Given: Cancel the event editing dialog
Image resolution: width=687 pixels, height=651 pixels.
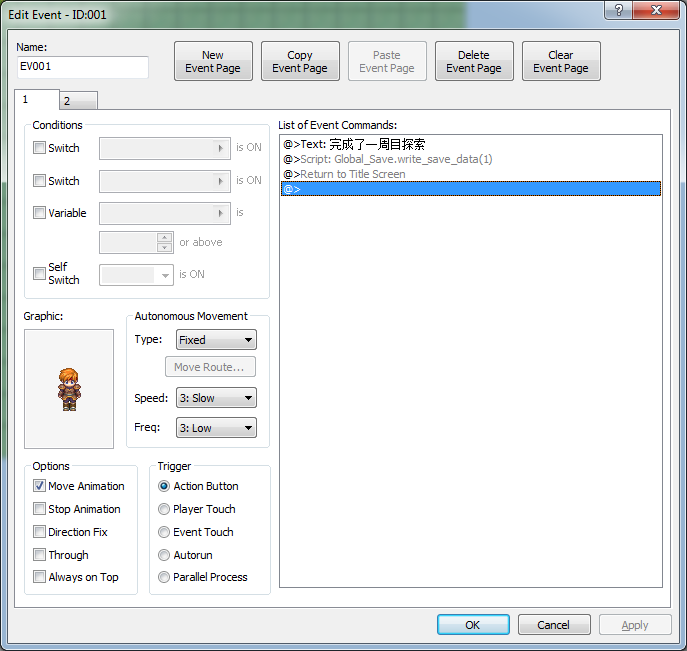Looking at the screenshot, I should [554, 625].
